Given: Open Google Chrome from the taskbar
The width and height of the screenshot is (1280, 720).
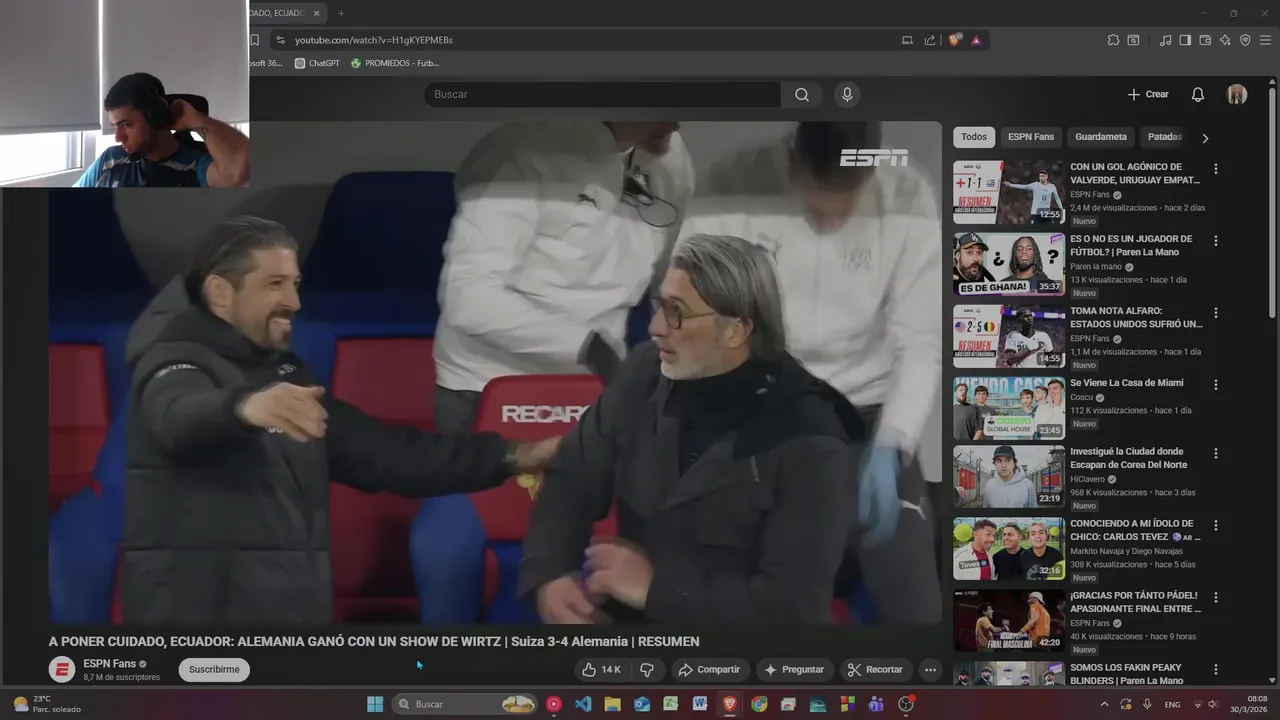Looking at the screenshot, I should pyautogui.click(x=759, y=704).
